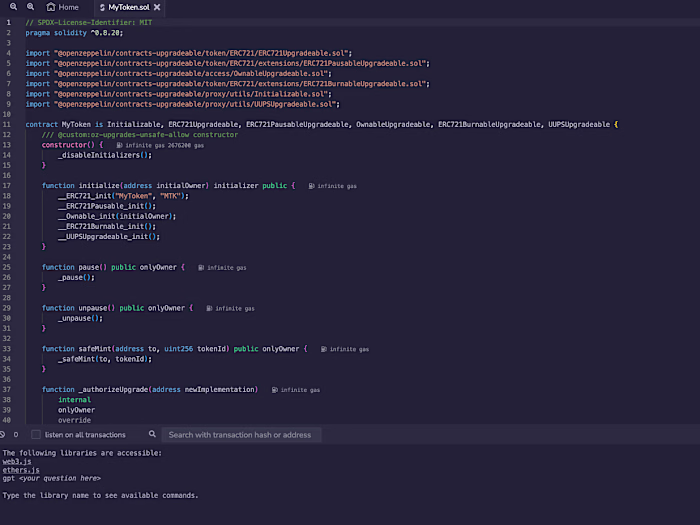The width and height of the screenshot is (700, 525).
Task: Click 'gpt <your question here>' terminal text
Action: (51, 479)
